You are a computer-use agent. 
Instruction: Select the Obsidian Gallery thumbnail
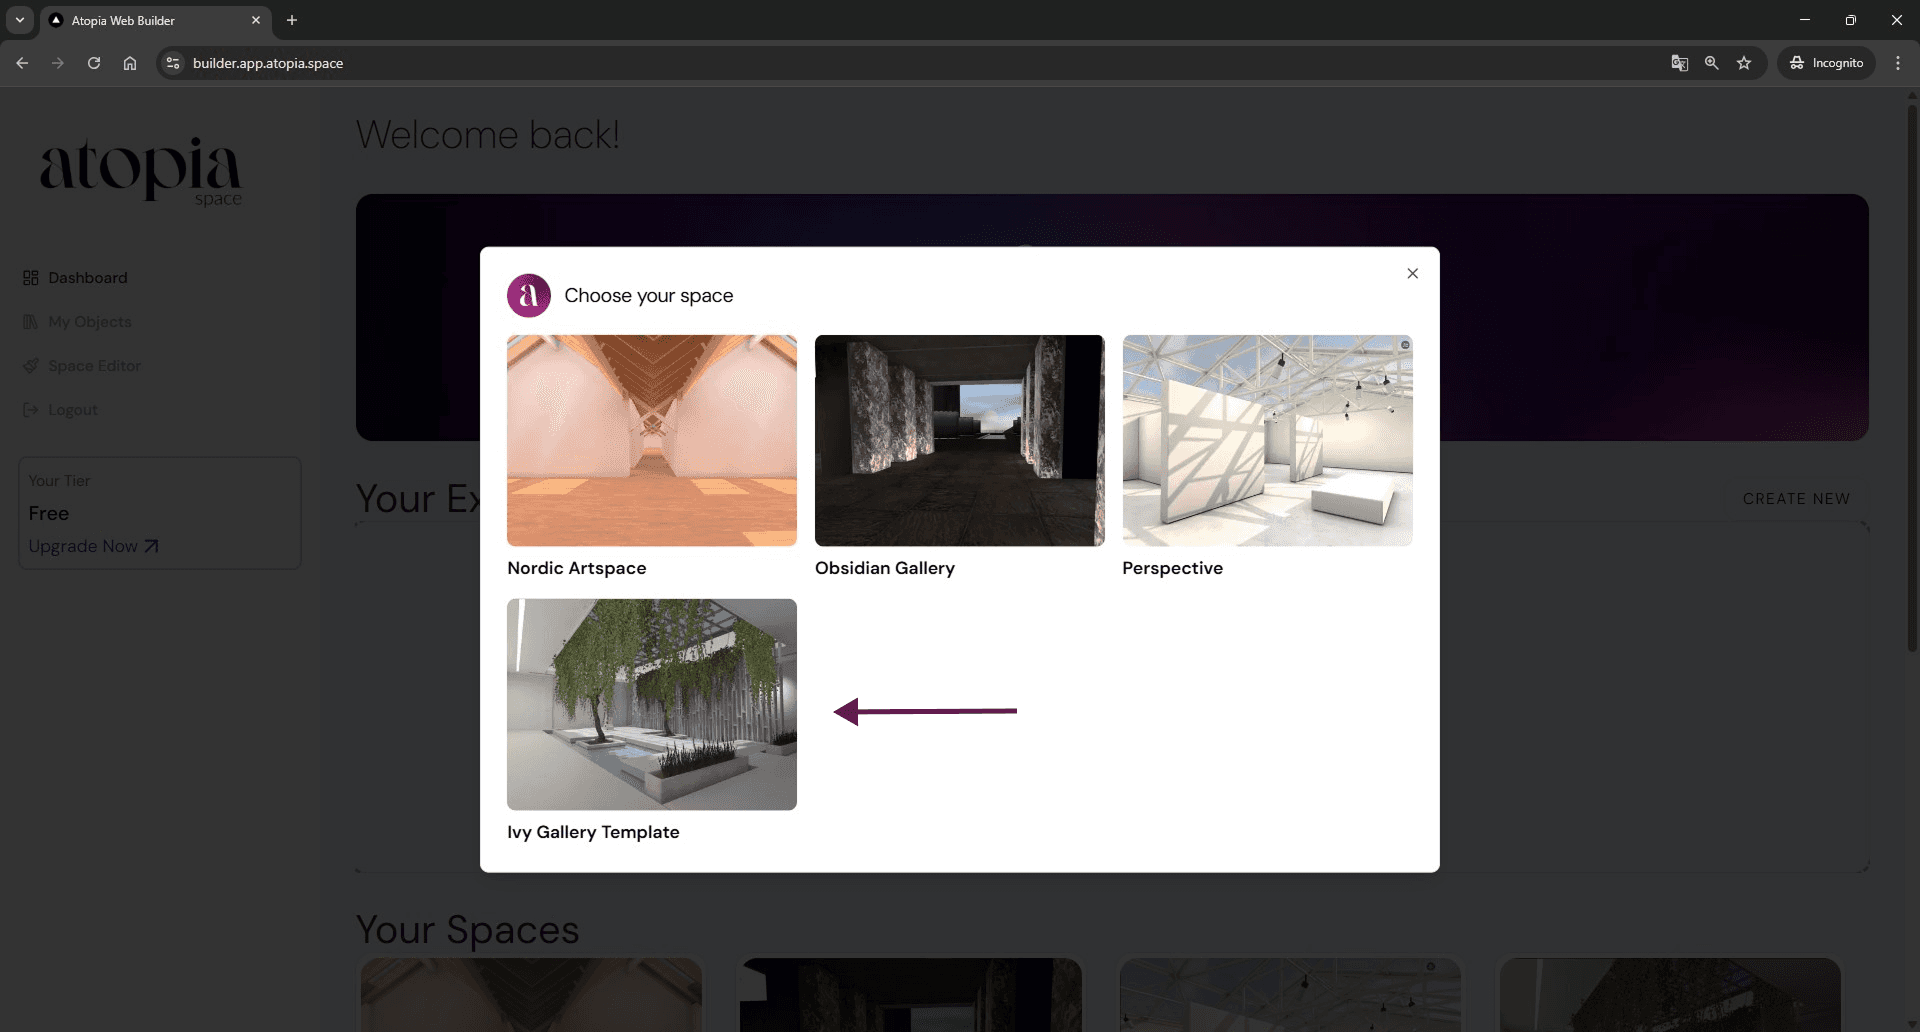[x=960, y=440]
